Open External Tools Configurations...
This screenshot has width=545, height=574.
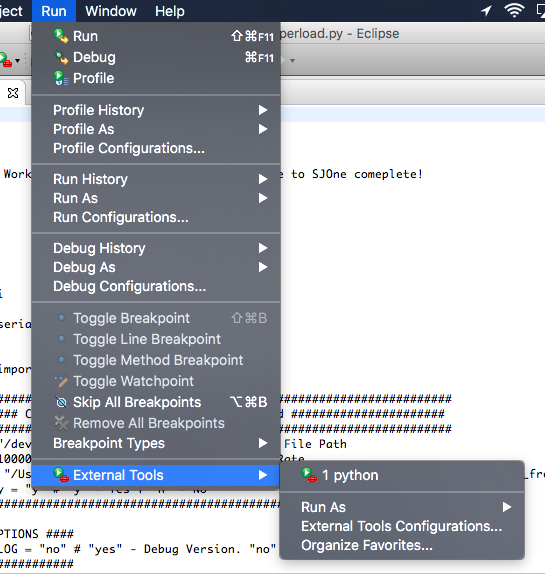pyautogui.click(x=402, y=526)
